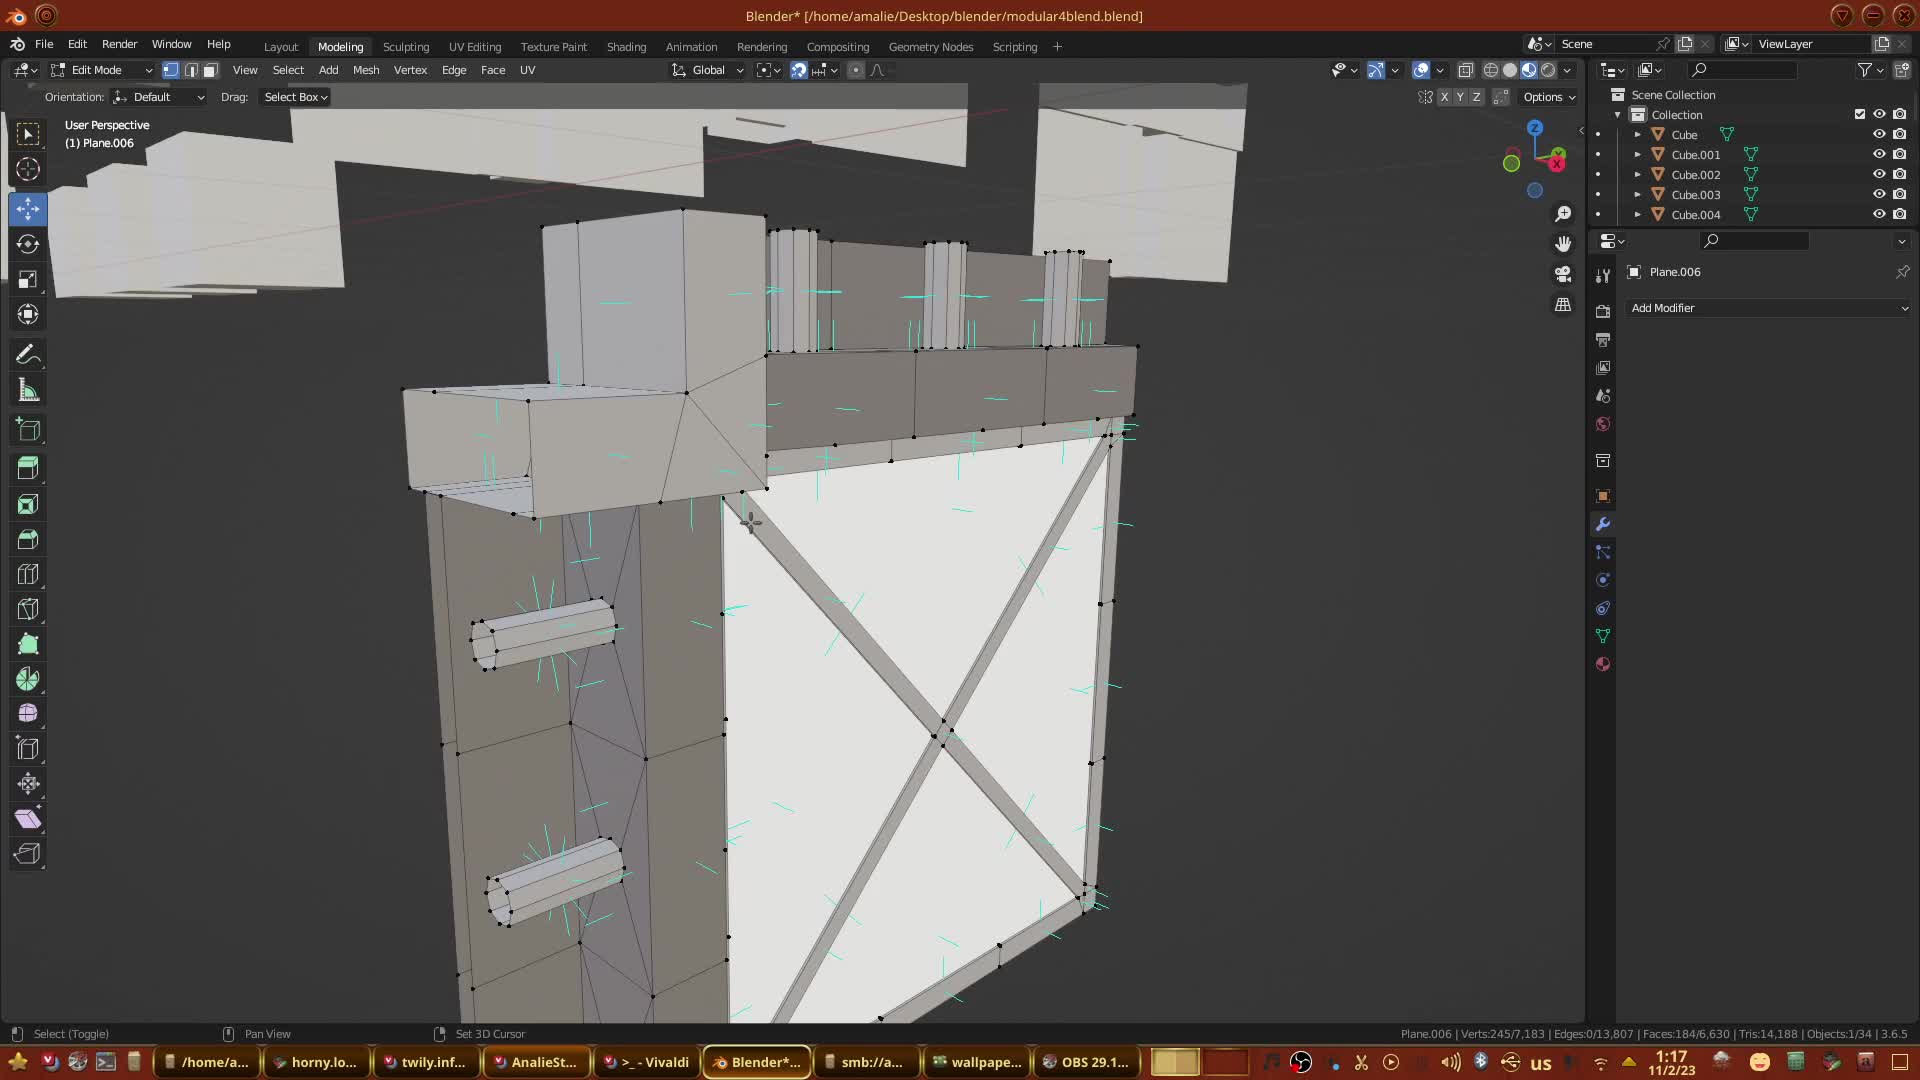Select the Measure tool
Image resolution: width=1920 pixels, height=1080 pixels.
tap(28, 391)
